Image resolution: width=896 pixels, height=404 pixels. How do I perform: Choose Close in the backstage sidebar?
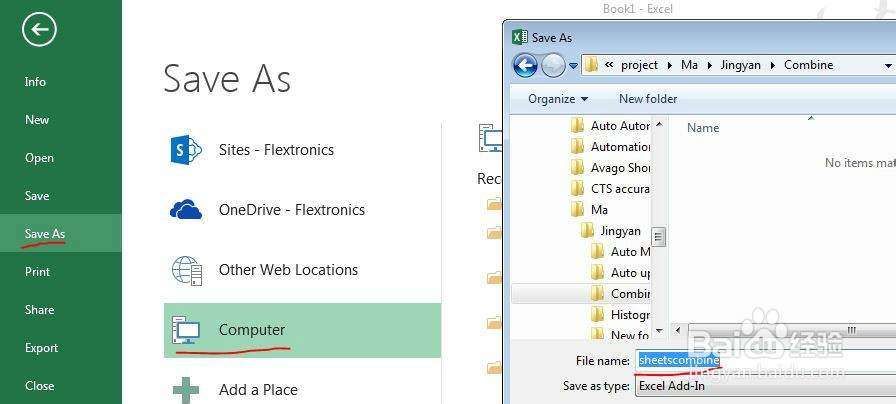coord(39,386)
